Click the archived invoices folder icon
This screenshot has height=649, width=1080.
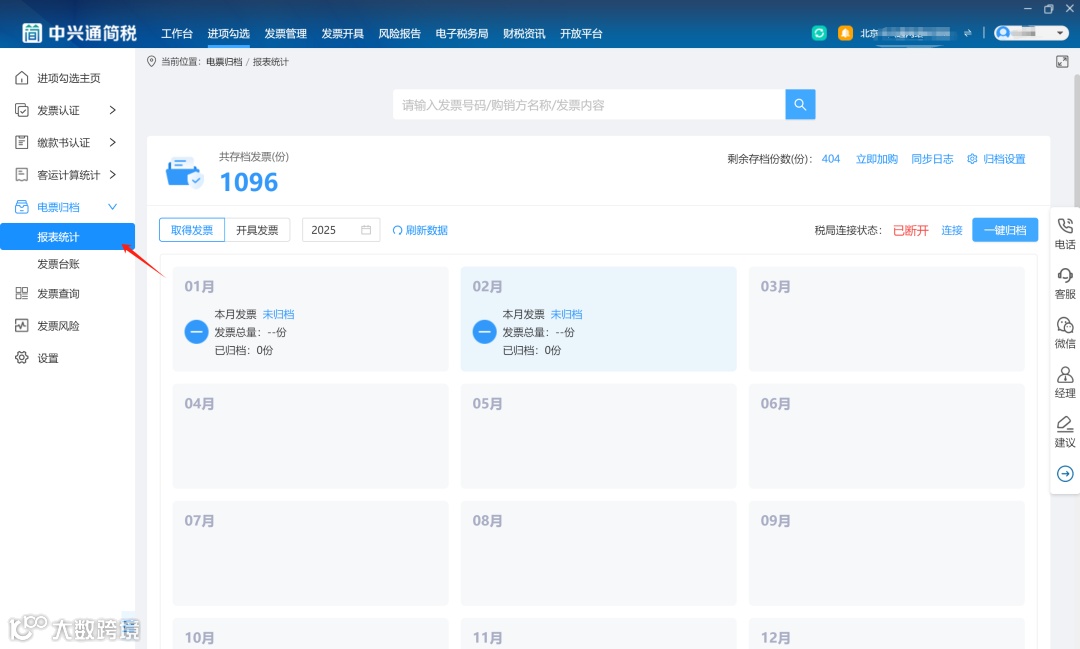183,172
